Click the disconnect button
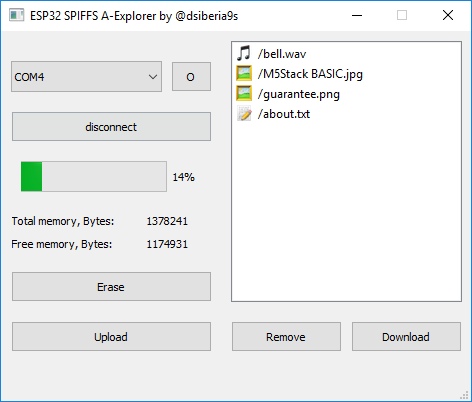The height and width of the screenshot is (402, 472). pyautogui.click(x=111, y=127)
